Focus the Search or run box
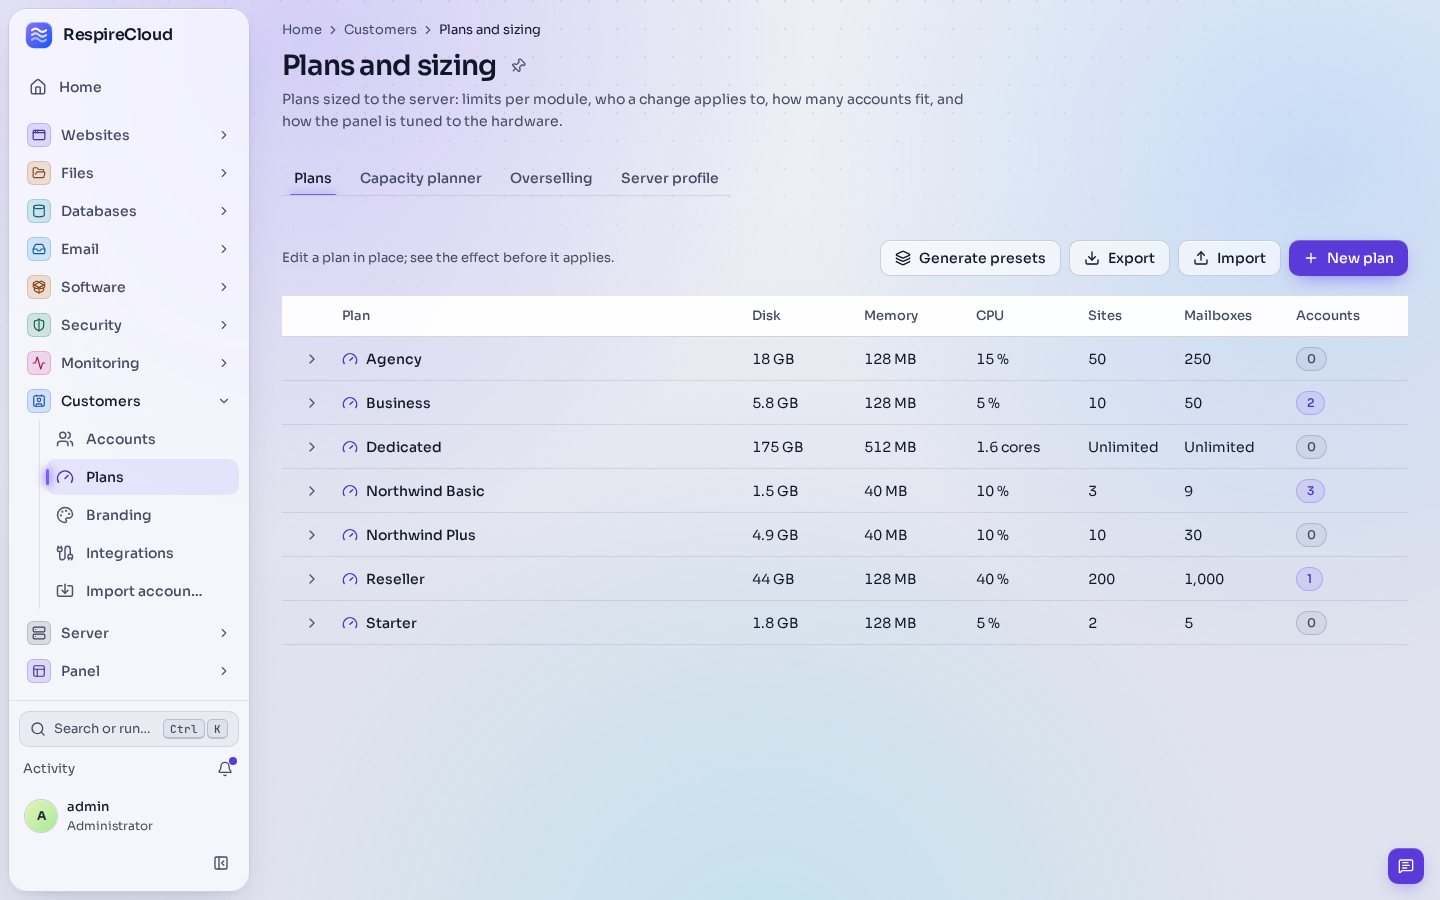 [129, 729]
